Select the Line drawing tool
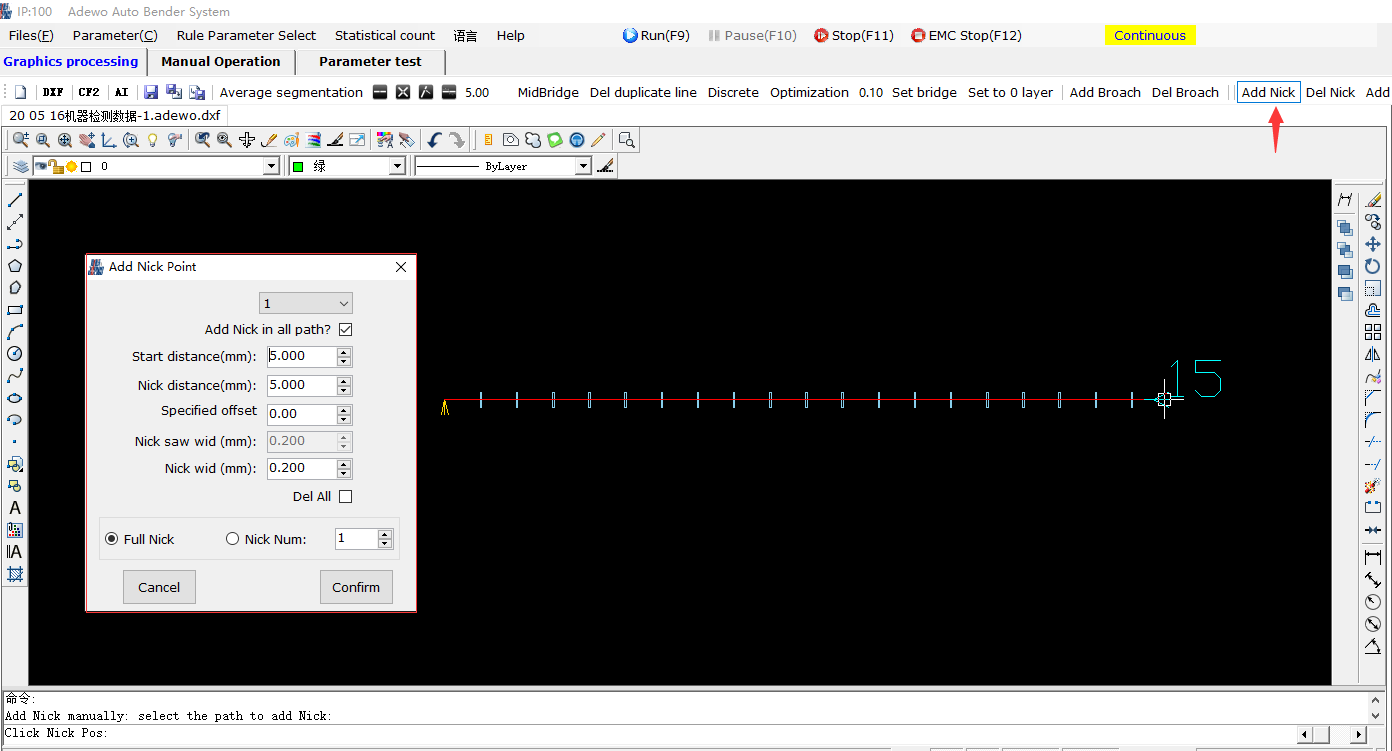 (15, 200)
